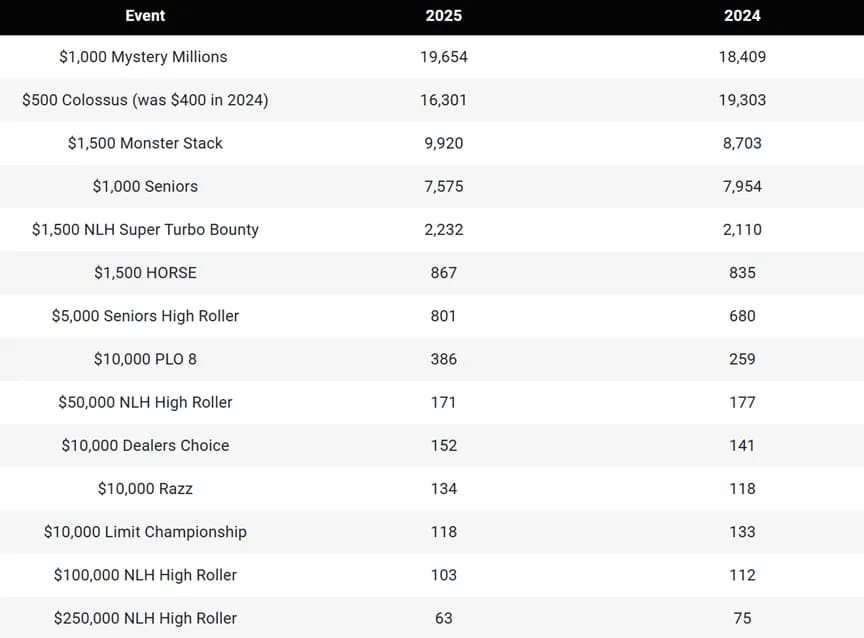This screenshot has height=638, width=864.
Task: Select the $5,000 Seniors High Roller cell
Action: (x=145, y=316)
